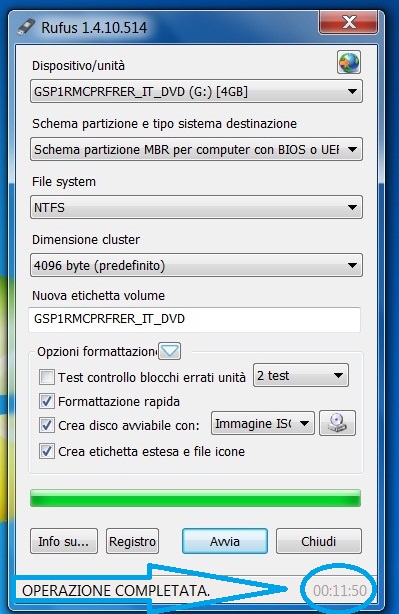Click the green progress bar
This screenshot has height=614, width=399.
195,498
